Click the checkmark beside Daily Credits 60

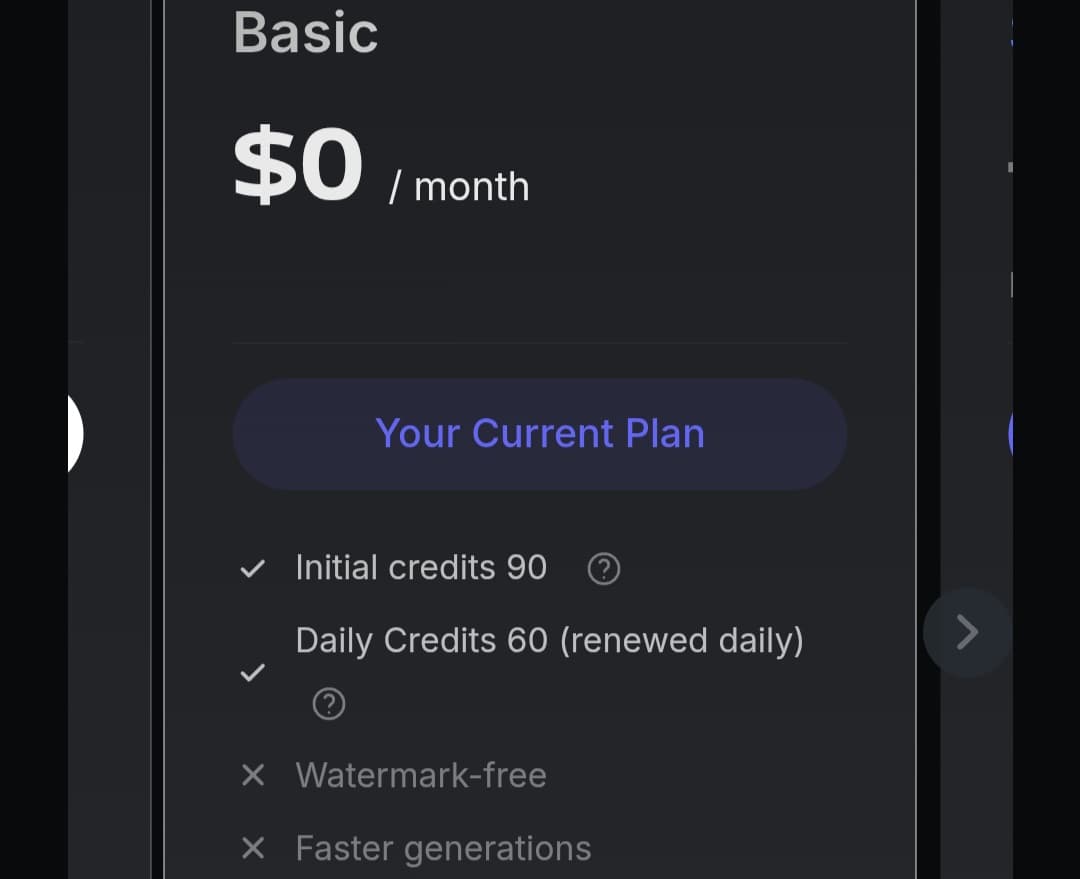pyautogui.click(x=253, y=672)
